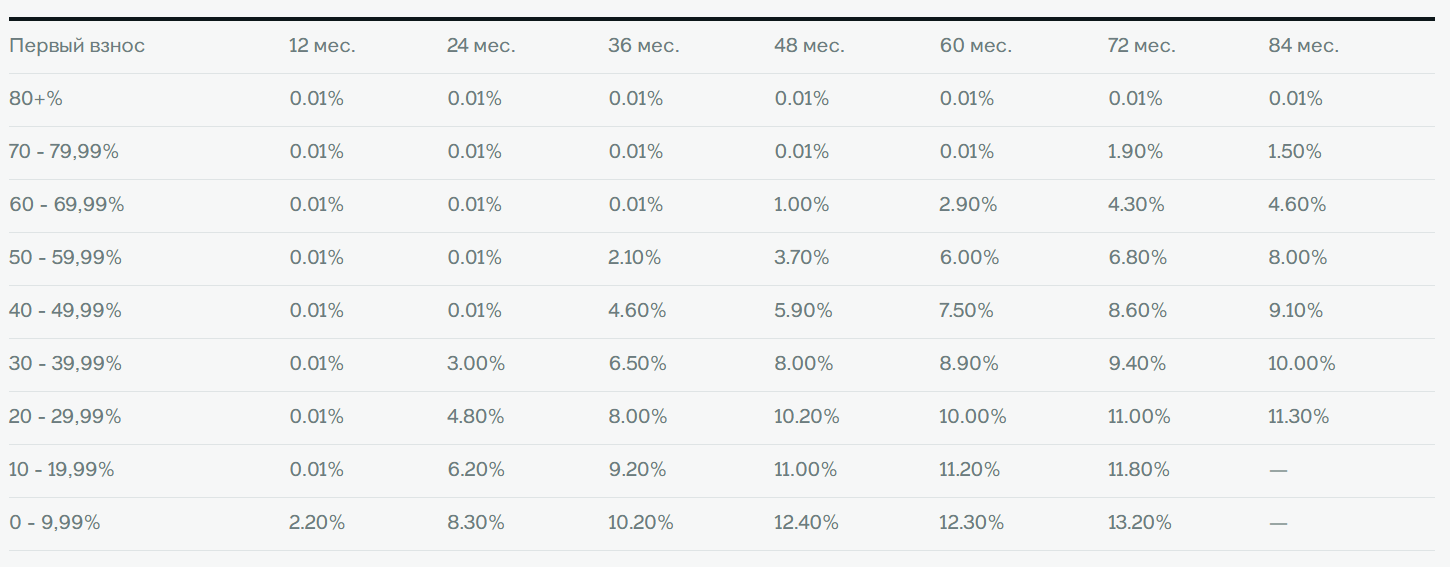
Task: Select the "12 мес." column header
Action: (x=322, y=46)
